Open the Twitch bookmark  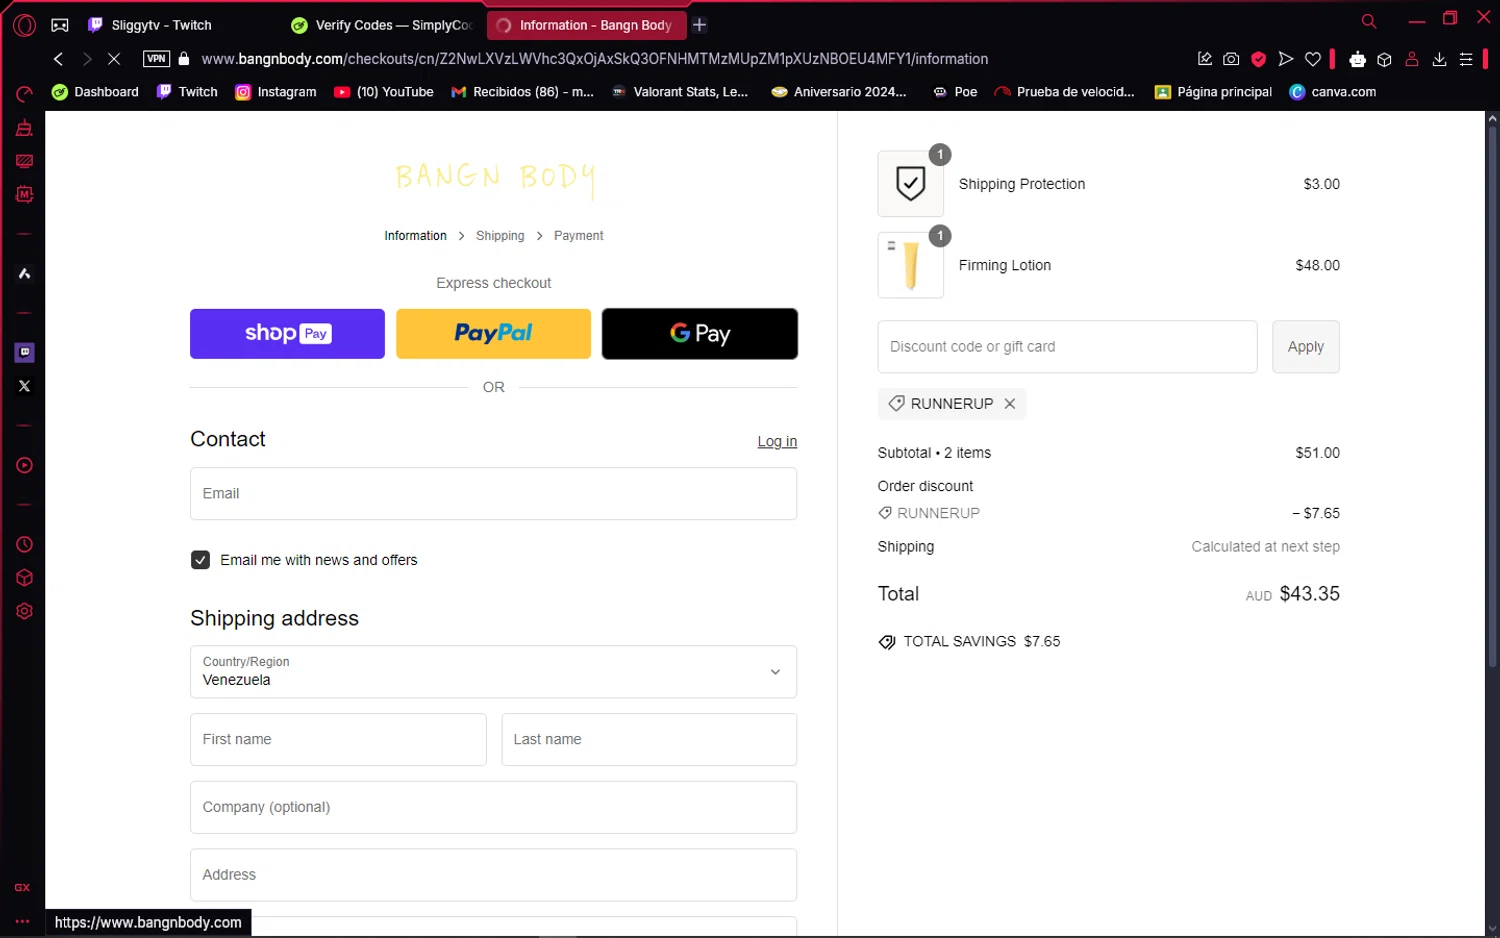pos(187,92)
